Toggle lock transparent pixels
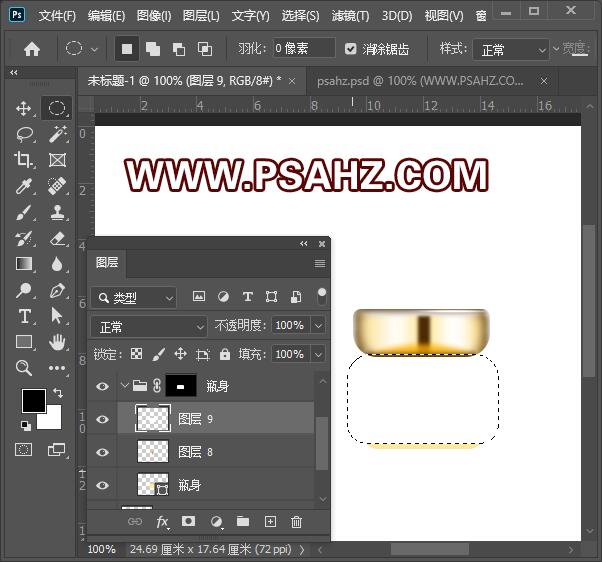 pos(136,354)
